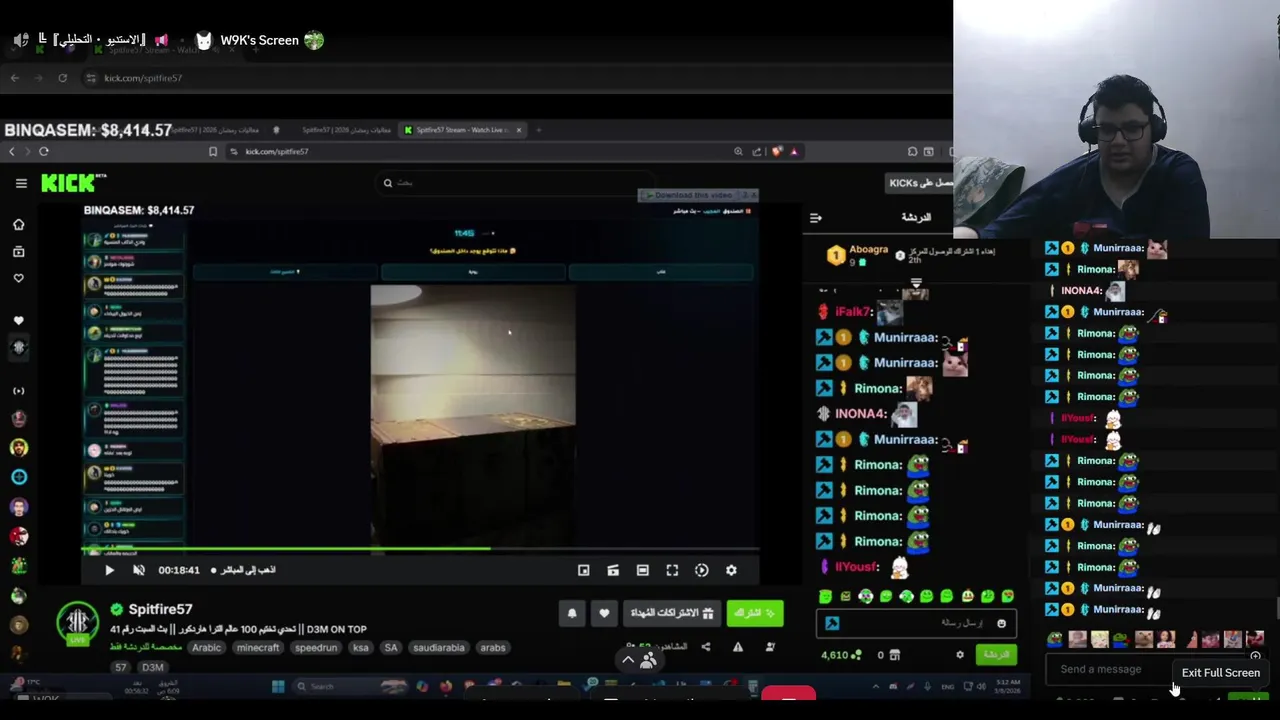Reload page in inner browser

click(43, 151)
